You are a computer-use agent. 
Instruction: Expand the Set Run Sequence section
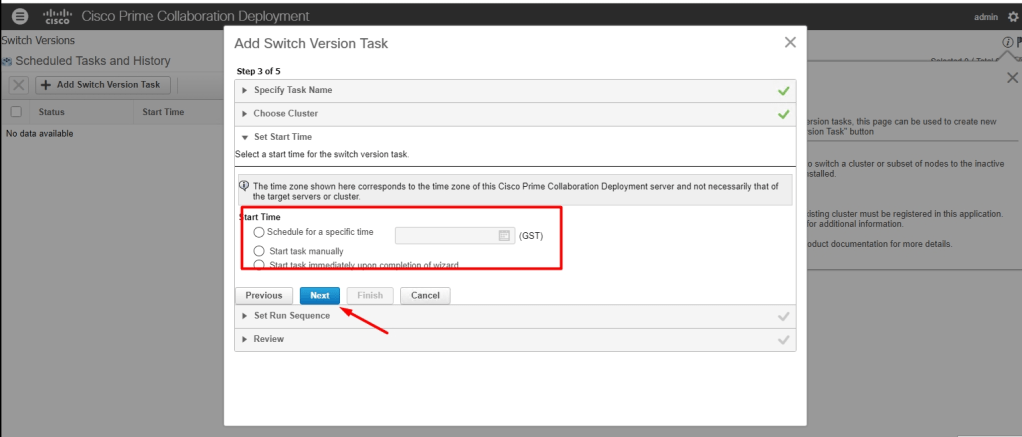[x=291, y=316]
